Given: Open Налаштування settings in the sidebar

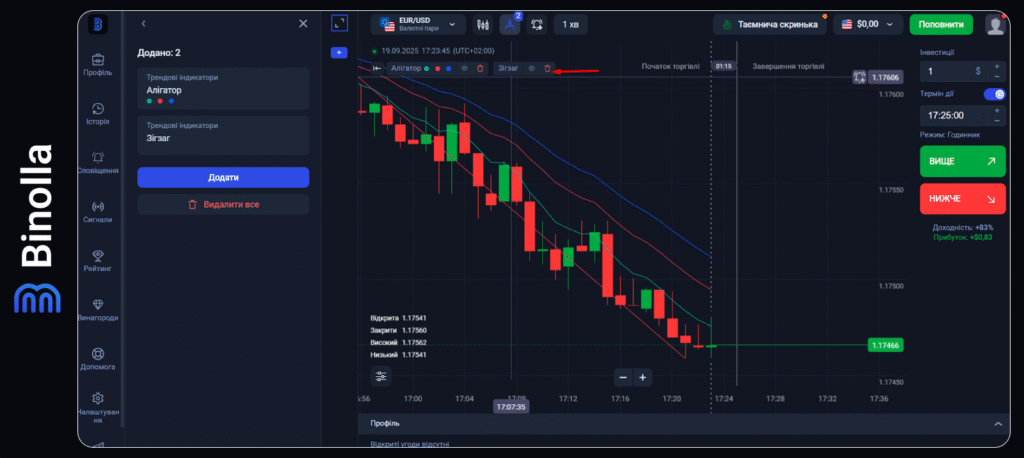Looking at the screenshot, I should (x=97, y=408).
